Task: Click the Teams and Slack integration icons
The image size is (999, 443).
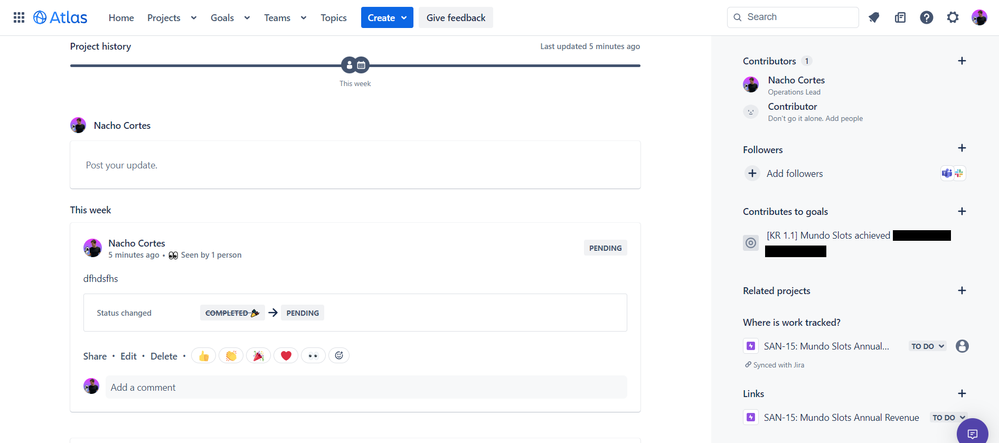Action: 953,173
